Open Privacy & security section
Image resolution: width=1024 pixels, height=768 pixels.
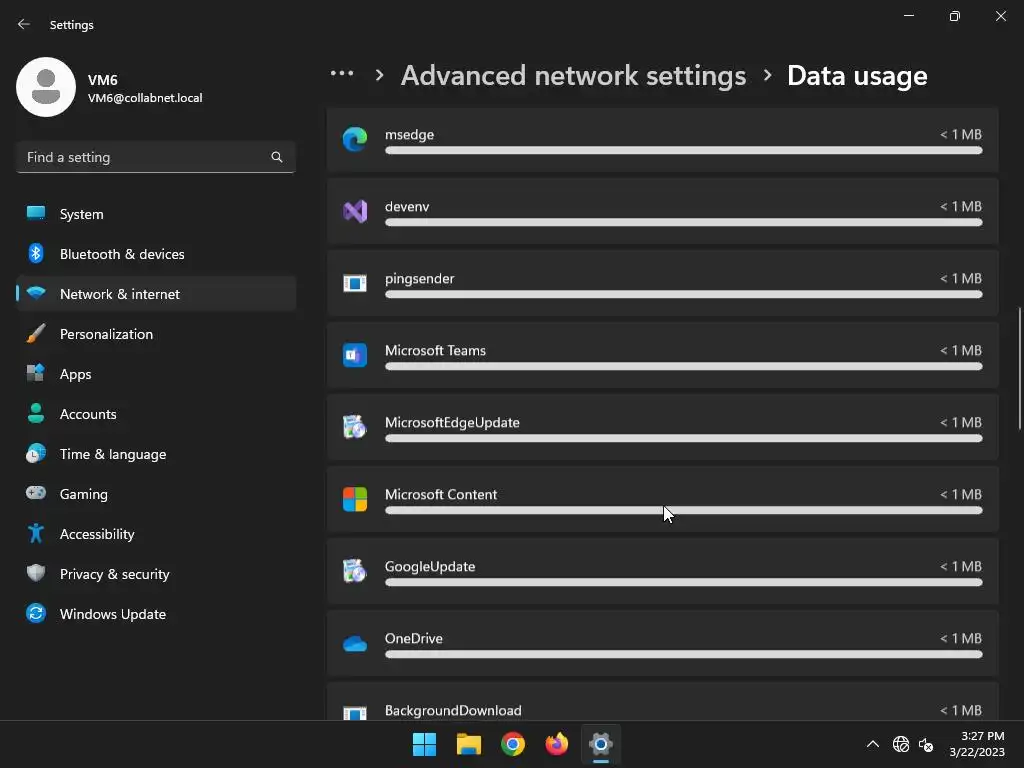114,574
